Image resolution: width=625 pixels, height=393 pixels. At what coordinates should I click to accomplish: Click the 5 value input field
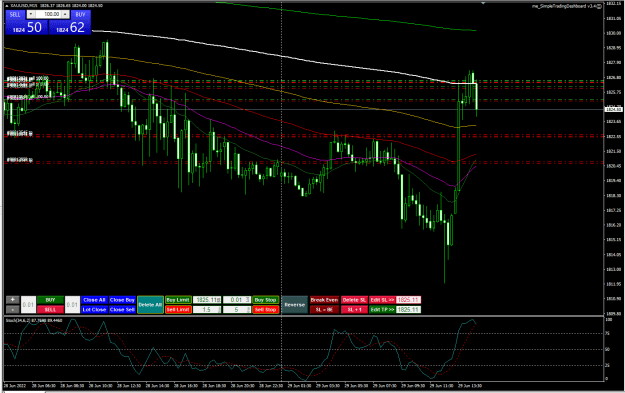click(x=237, y=309)
